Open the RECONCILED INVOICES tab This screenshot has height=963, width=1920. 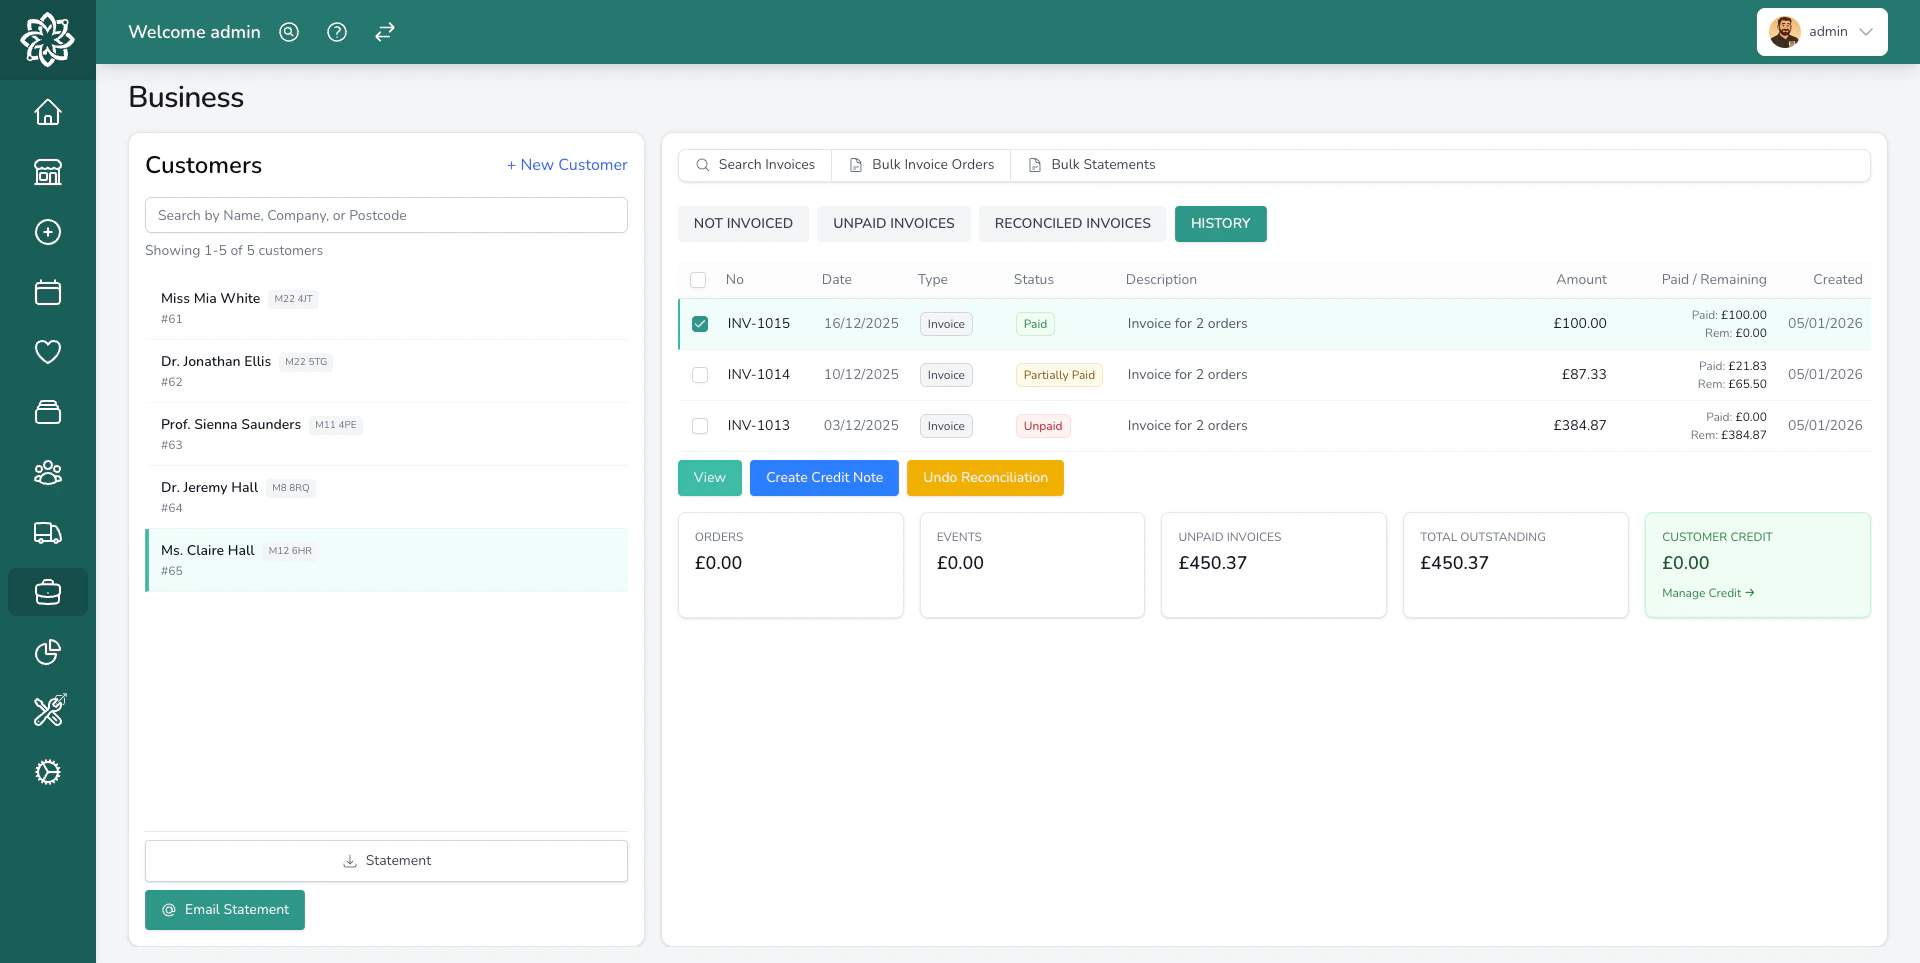click(1072, 223)
